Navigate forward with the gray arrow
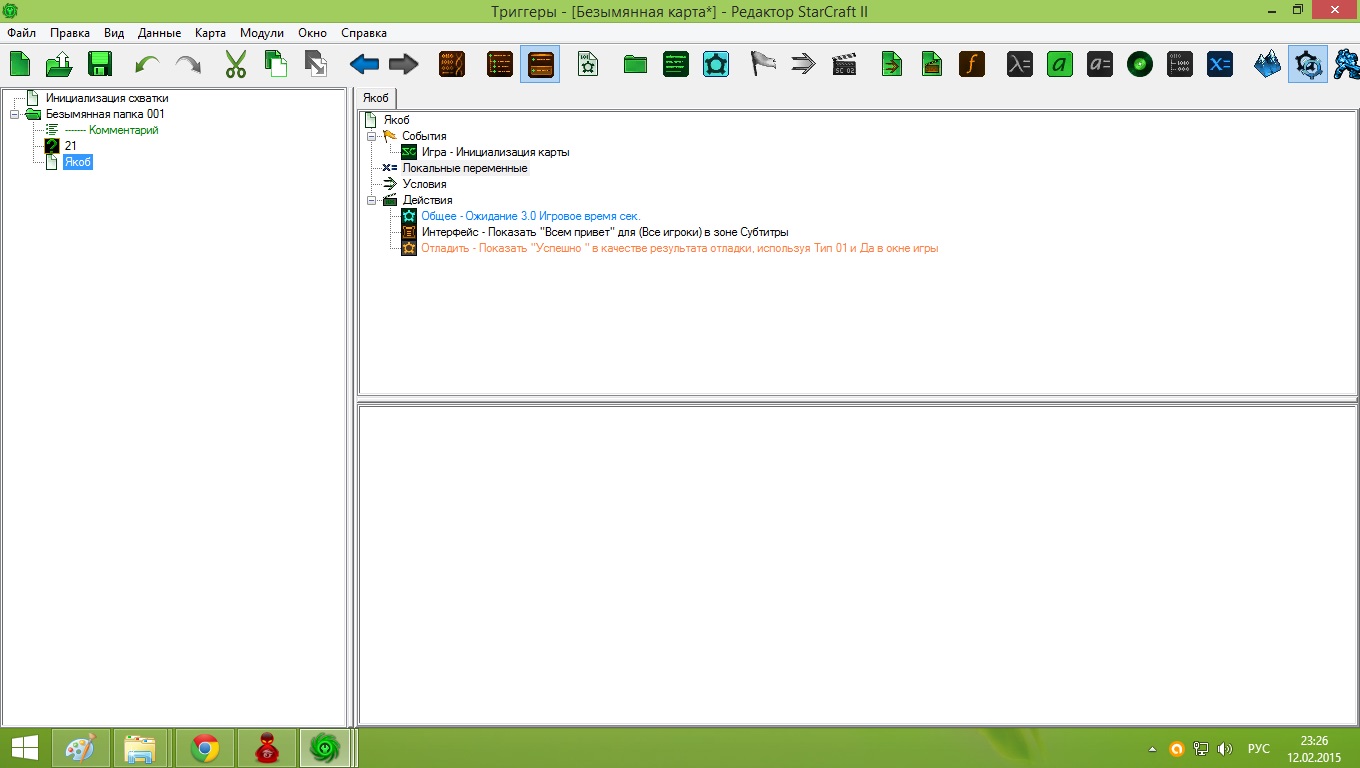Image resolution: width=1360 pixels, height=768 pixels. tap(404, 65)
